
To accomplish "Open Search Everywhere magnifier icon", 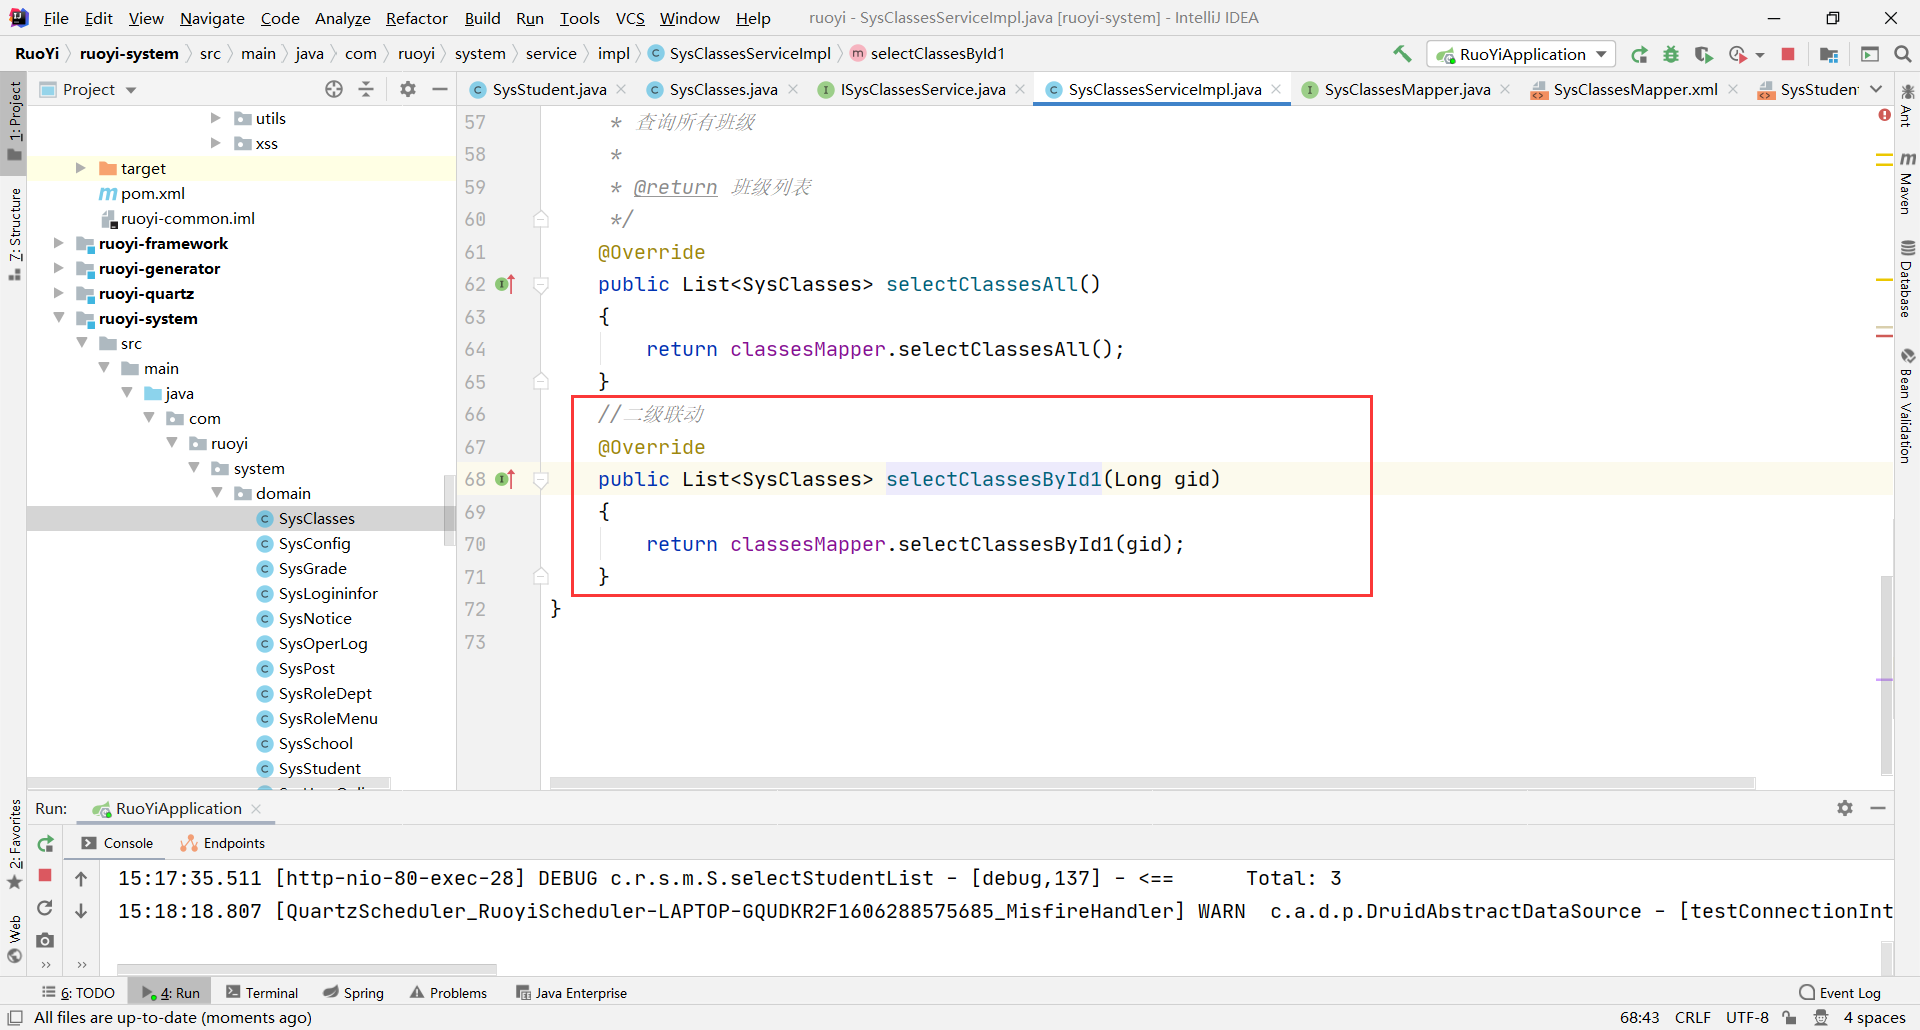I will pos(1903,54).
